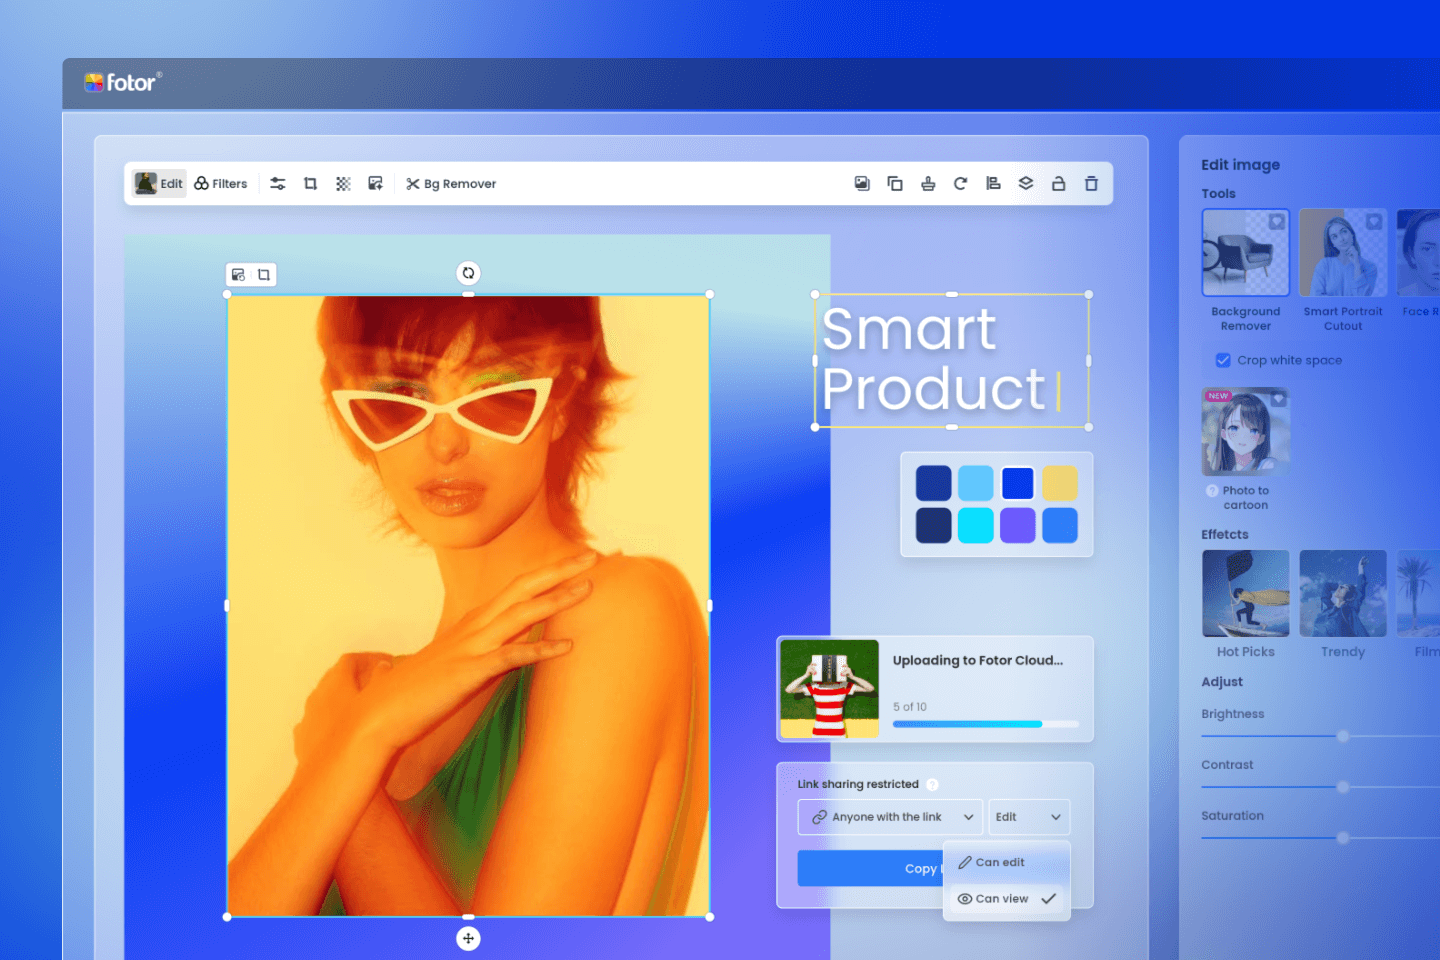
Task: Select the Crop tool in the toolbar
Action: tap(311, 184)
